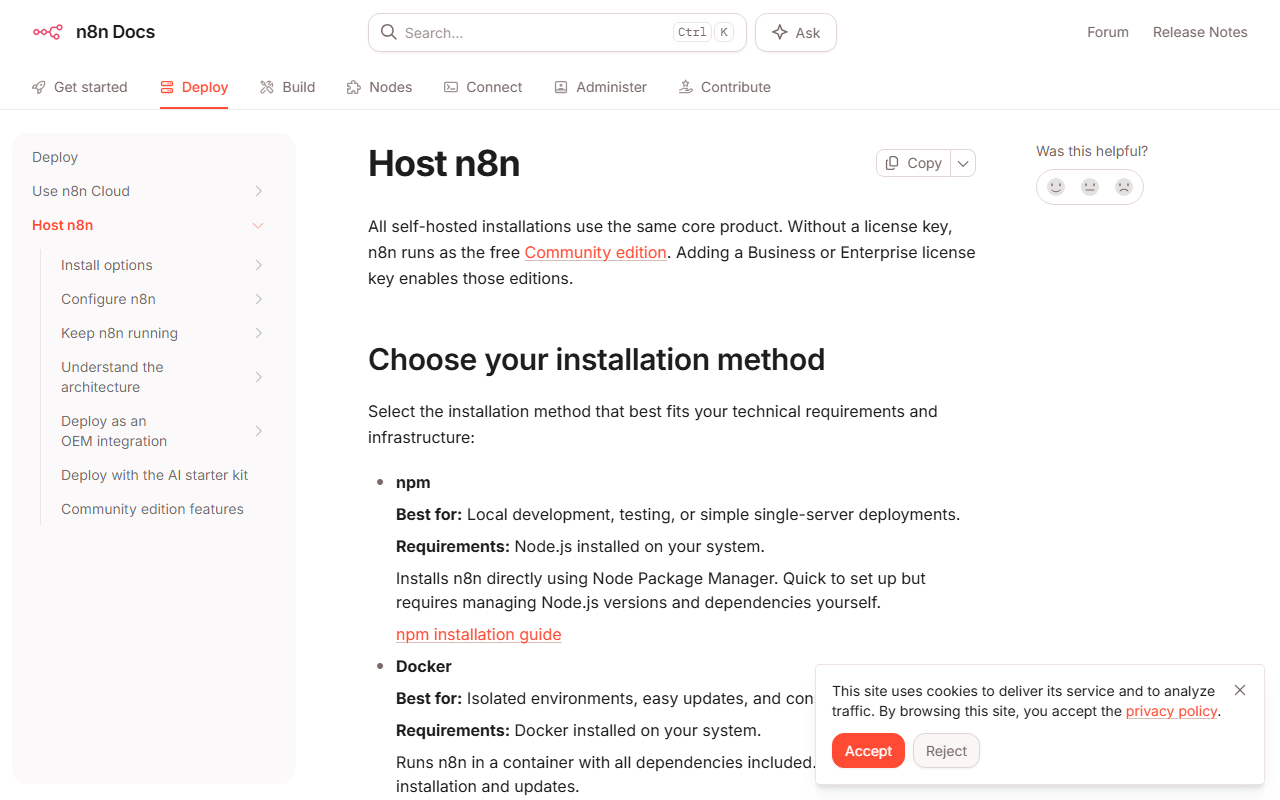Open the npm installation guide link
The height and width of the screenshot is (800, 1280).
click(x=478, y=634)
